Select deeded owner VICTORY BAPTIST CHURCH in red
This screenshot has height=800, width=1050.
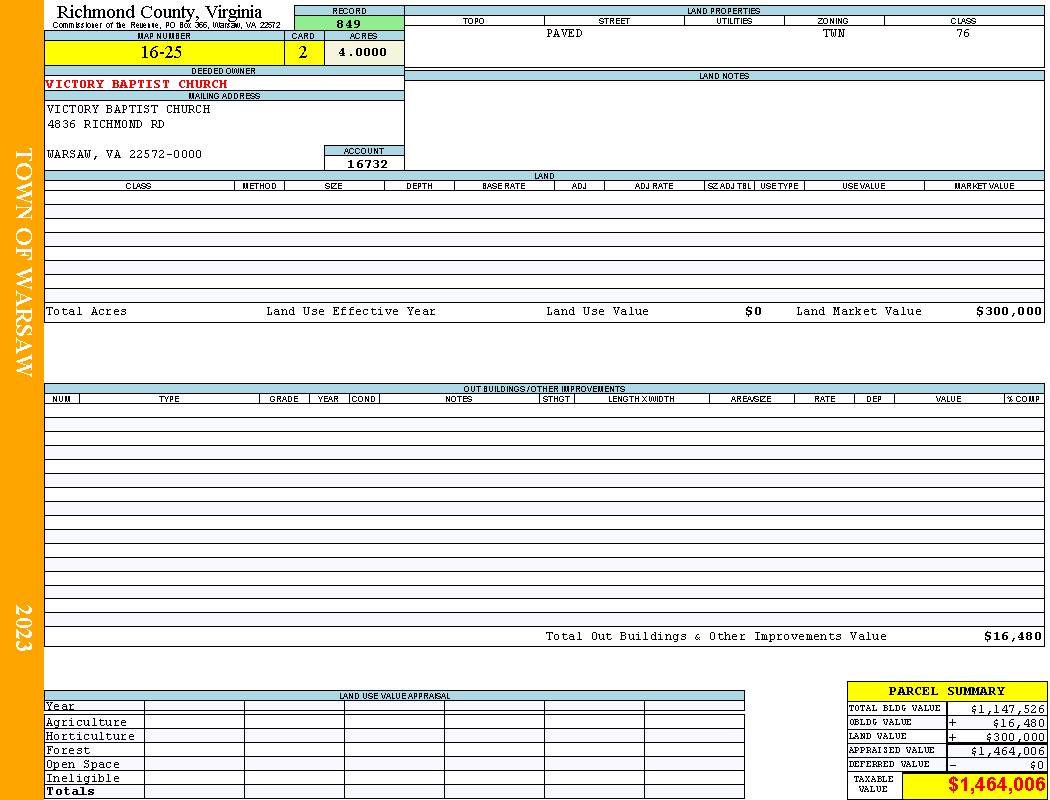(137, 84)
